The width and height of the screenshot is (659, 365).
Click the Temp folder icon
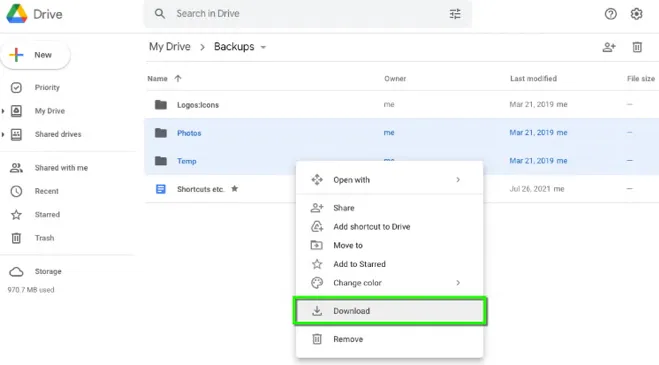pos(161,161)
